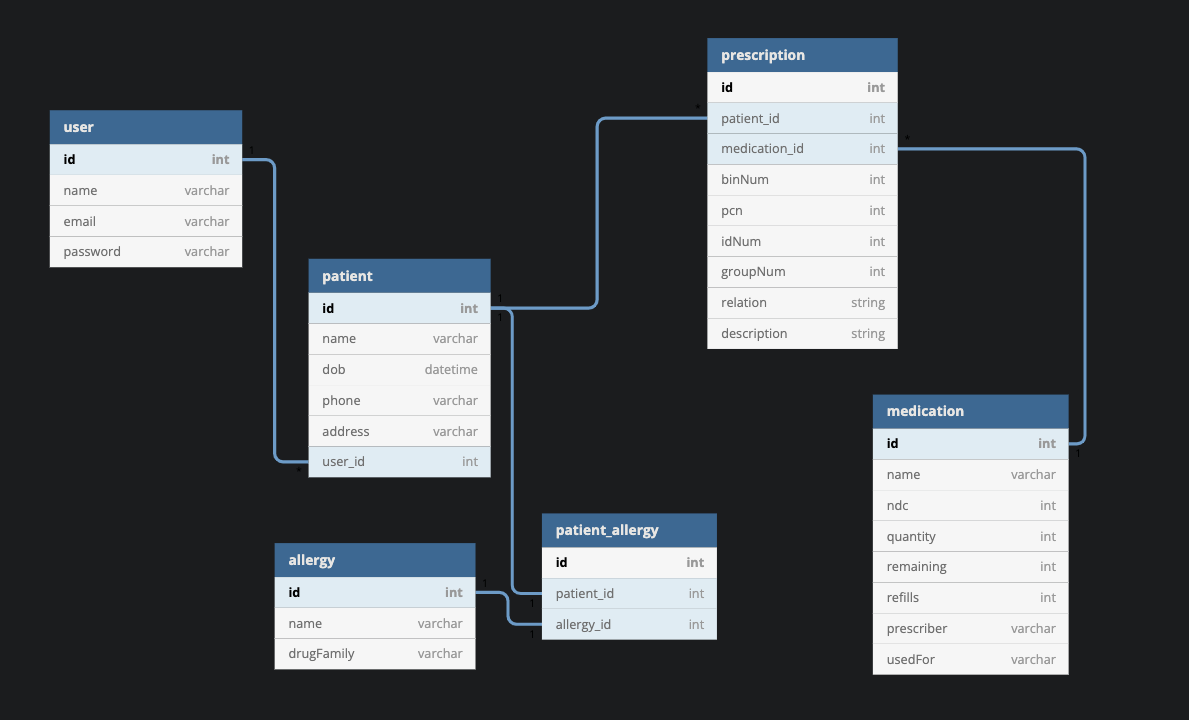1189x720 pixels.
Task: Click the patient table header
Action: tap(399, 276)
